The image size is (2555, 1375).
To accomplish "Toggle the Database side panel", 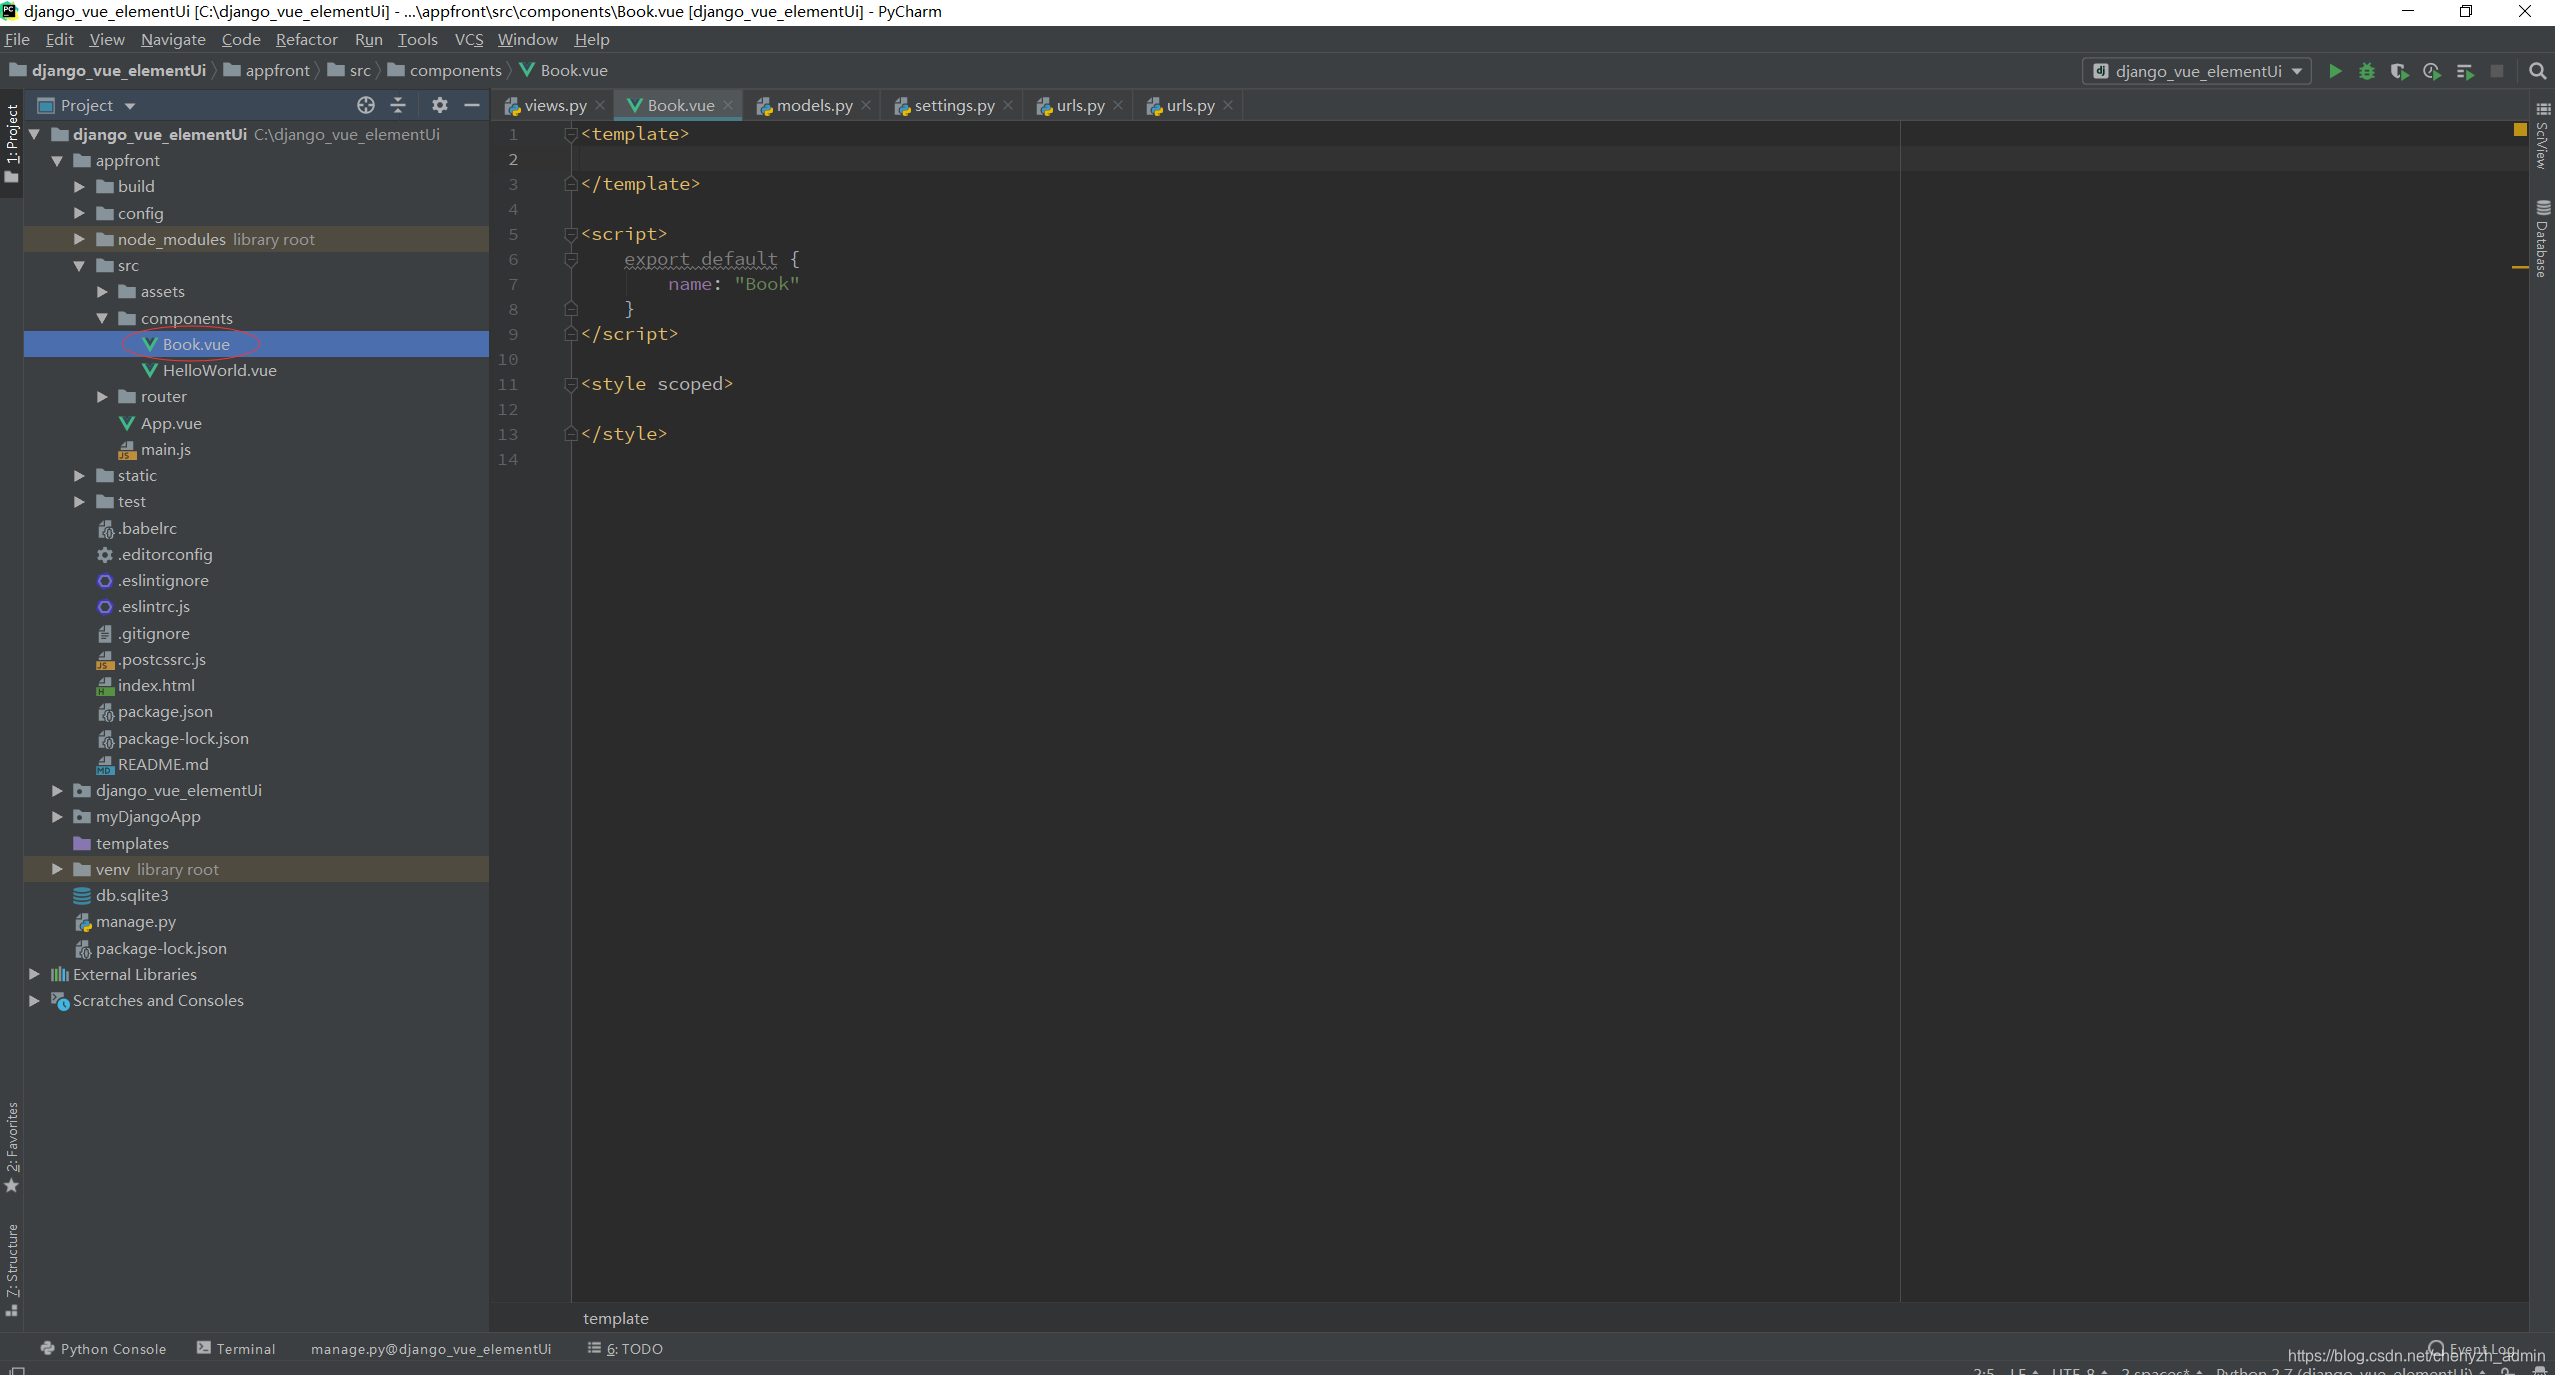I will (2542, 240).
